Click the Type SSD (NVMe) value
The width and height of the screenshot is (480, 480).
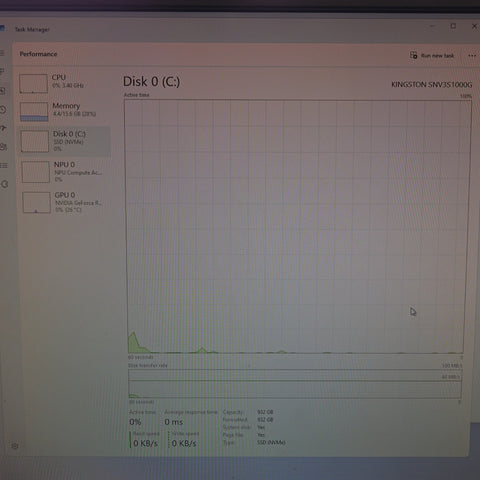point(271,443)
